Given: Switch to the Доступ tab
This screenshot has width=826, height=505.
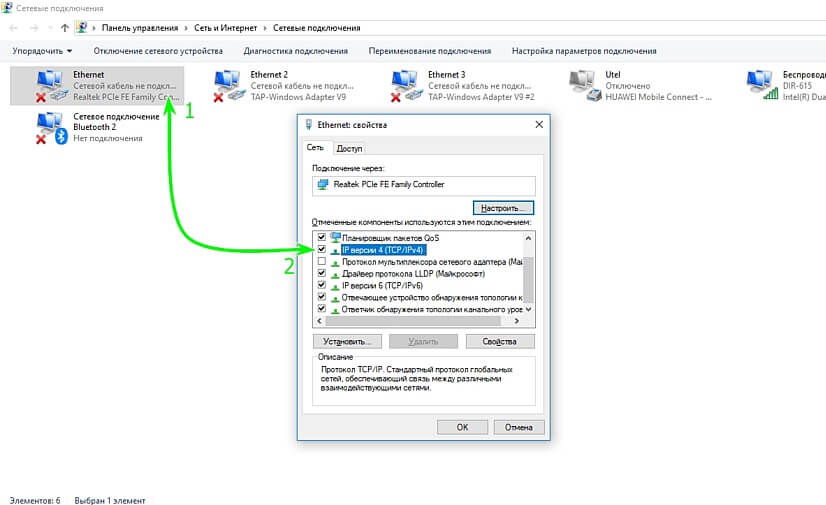Looking at the screenshot, I should [349, 148].
